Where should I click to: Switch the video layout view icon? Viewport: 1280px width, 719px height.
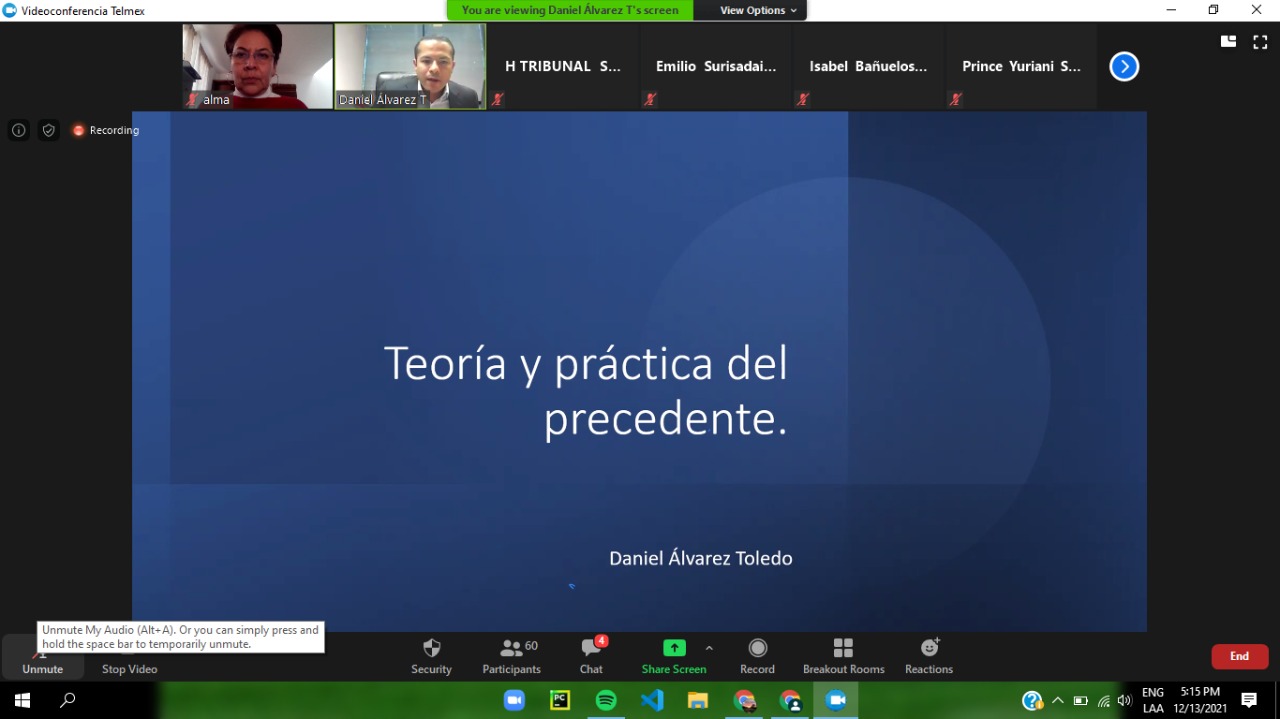pyautogui.click(x=1228, y=42)
